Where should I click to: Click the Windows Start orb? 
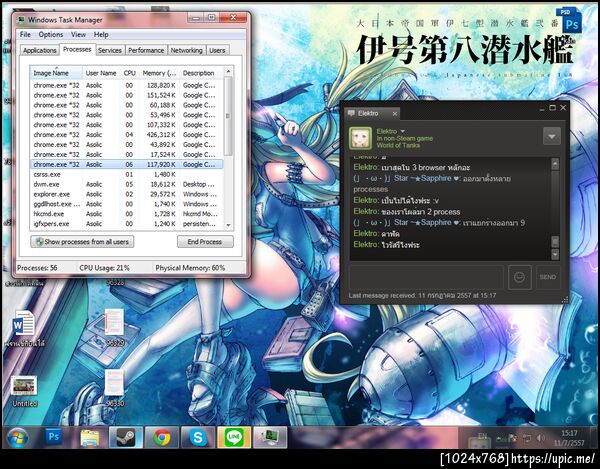[x=18, y=438]
